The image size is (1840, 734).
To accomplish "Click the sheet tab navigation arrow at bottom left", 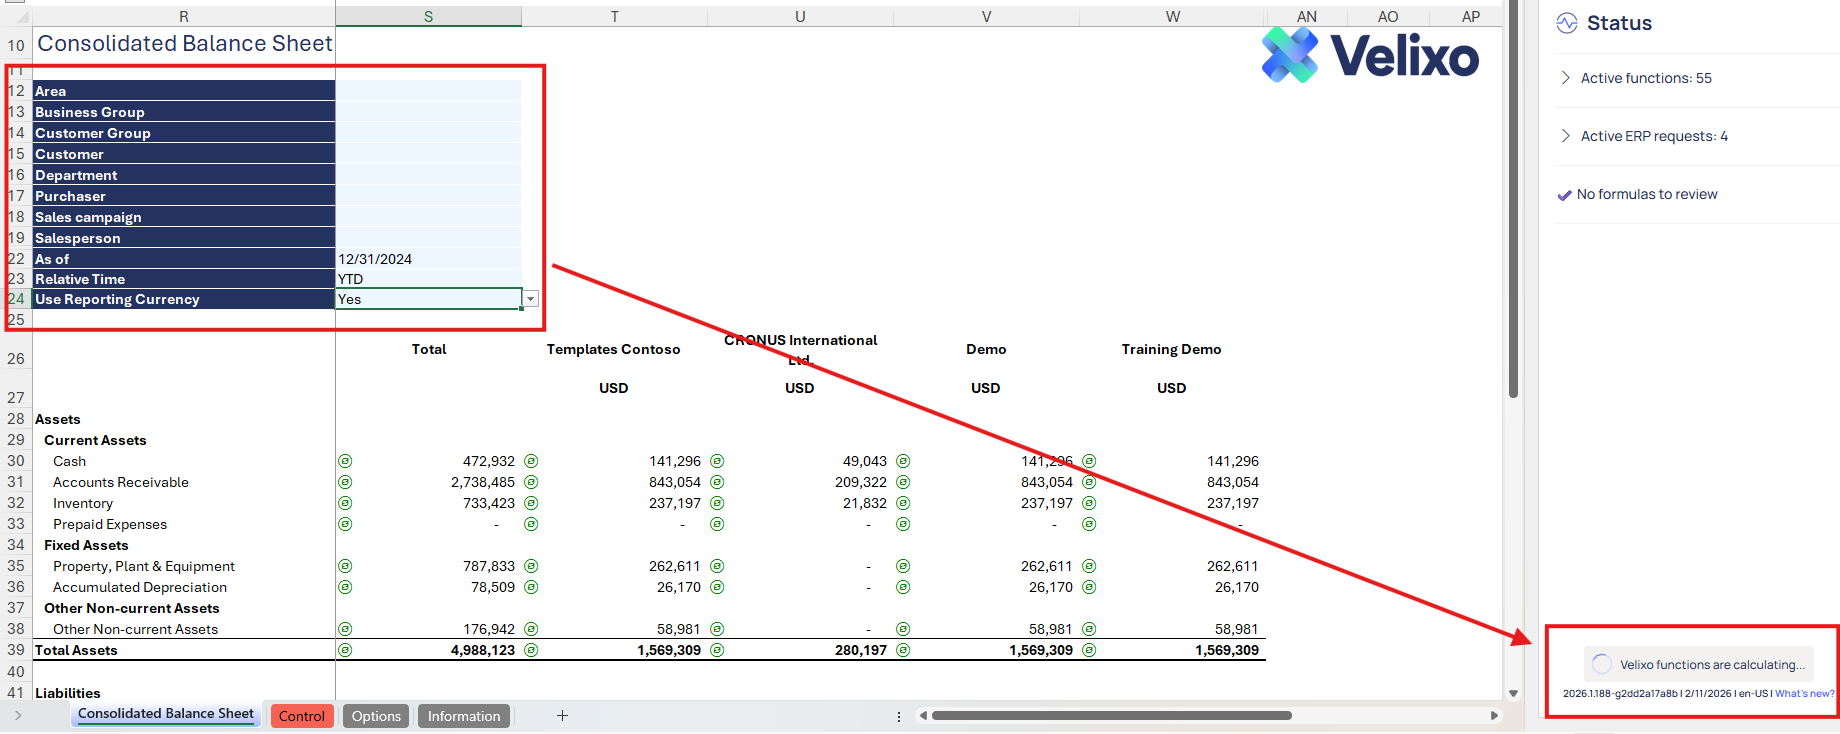I will (18, 716).
